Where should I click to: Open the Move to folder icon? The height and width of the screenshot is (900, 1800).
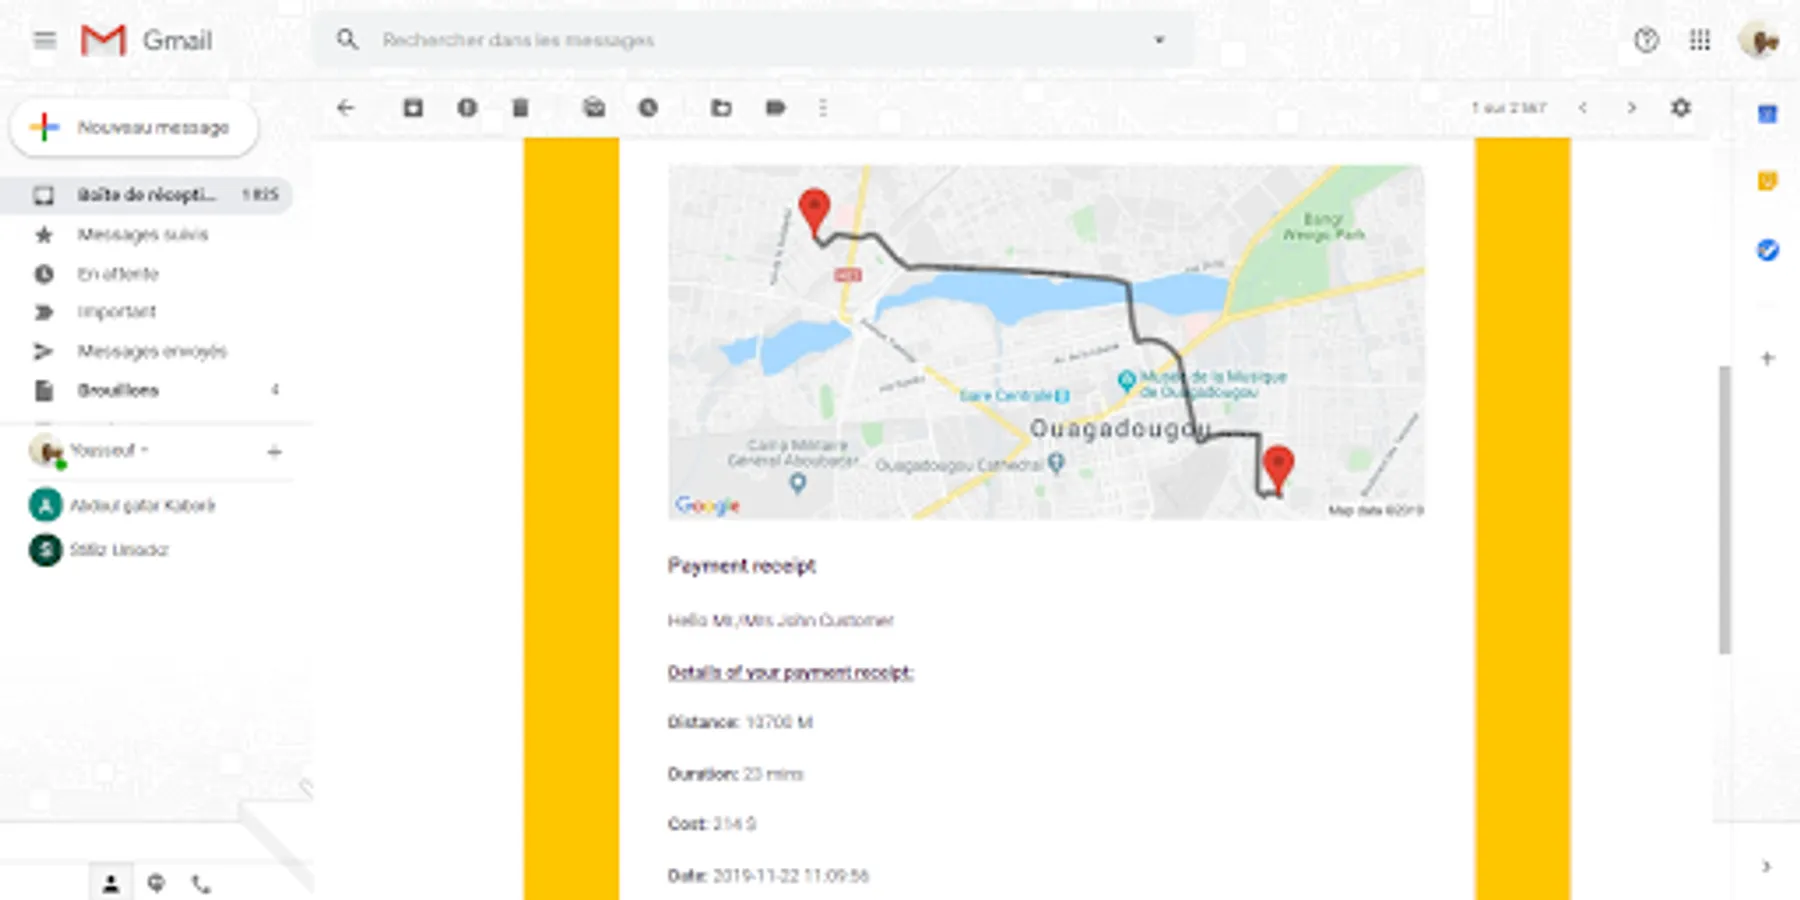tap(721, 108)
